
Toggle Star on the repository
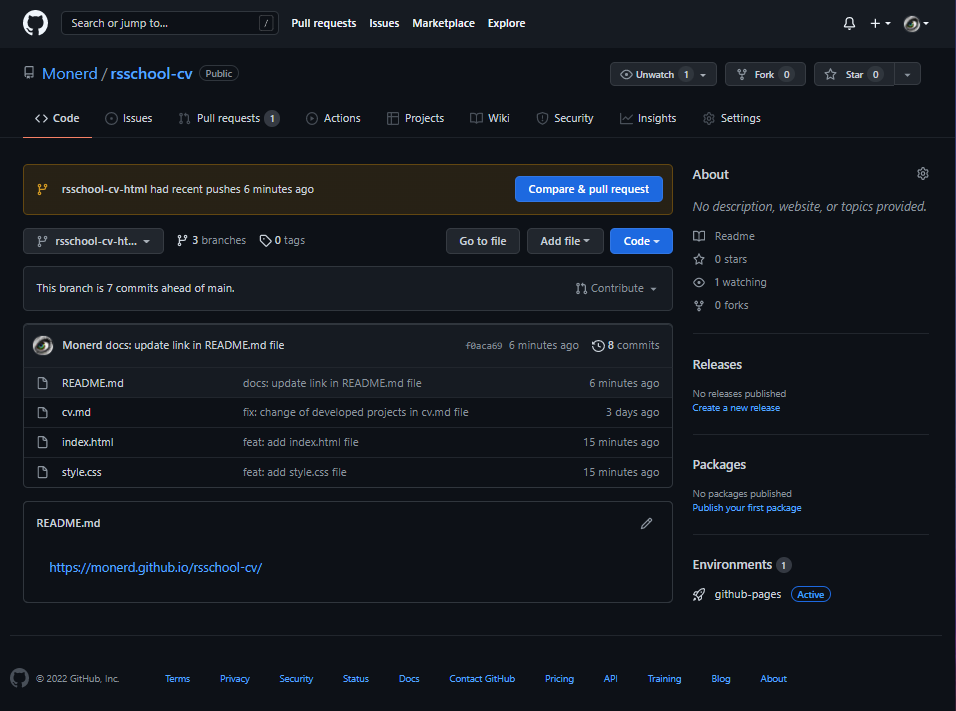coord(854,74)
